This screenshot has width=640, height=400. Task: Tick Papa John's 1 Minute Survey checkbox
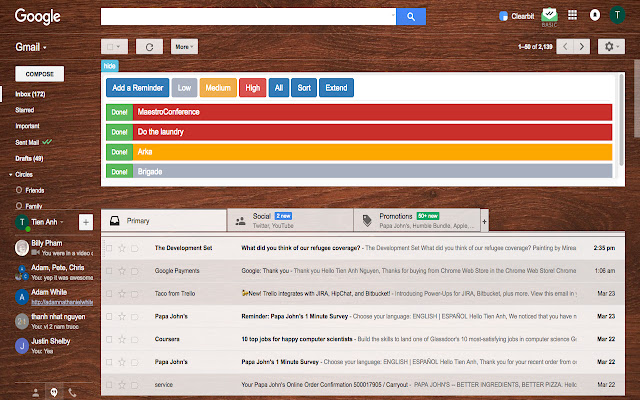[109, 362]
